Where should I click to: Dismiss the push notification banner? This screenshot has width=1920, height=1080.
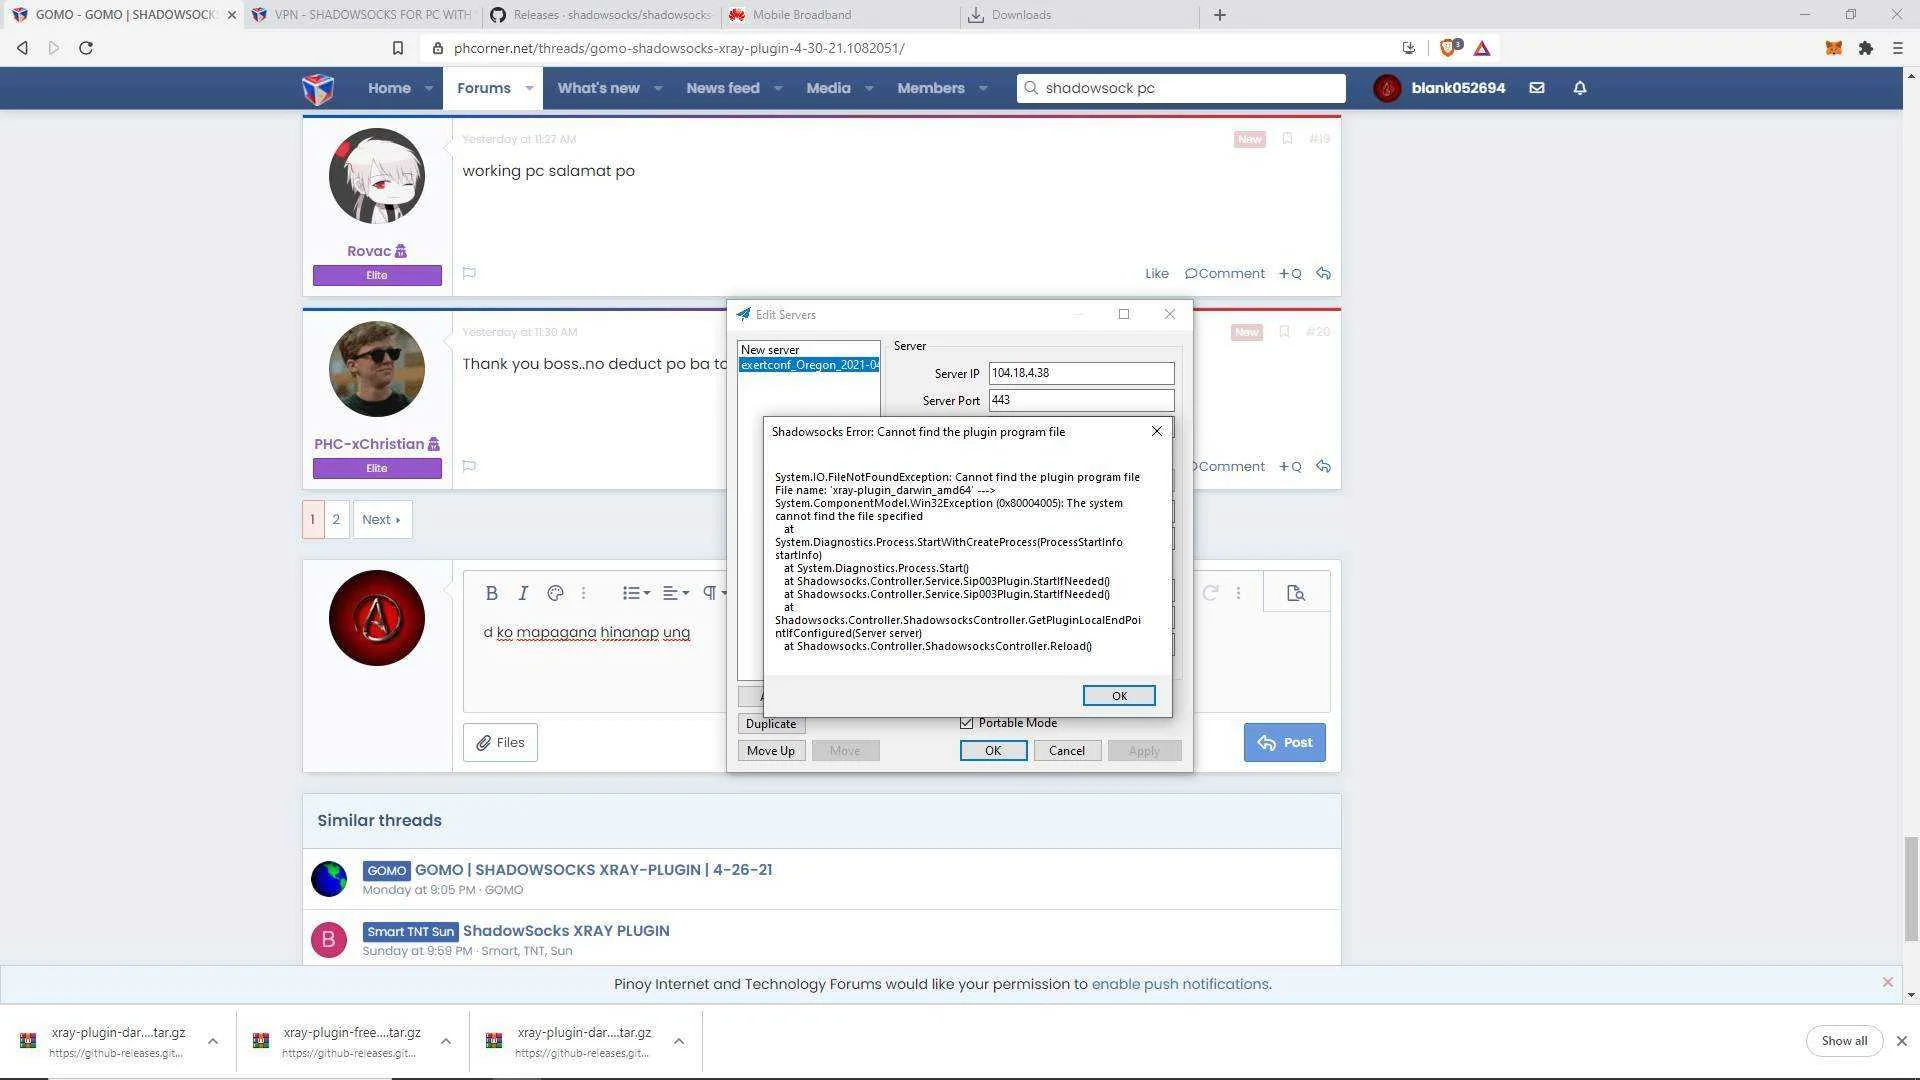(1887, 982)
